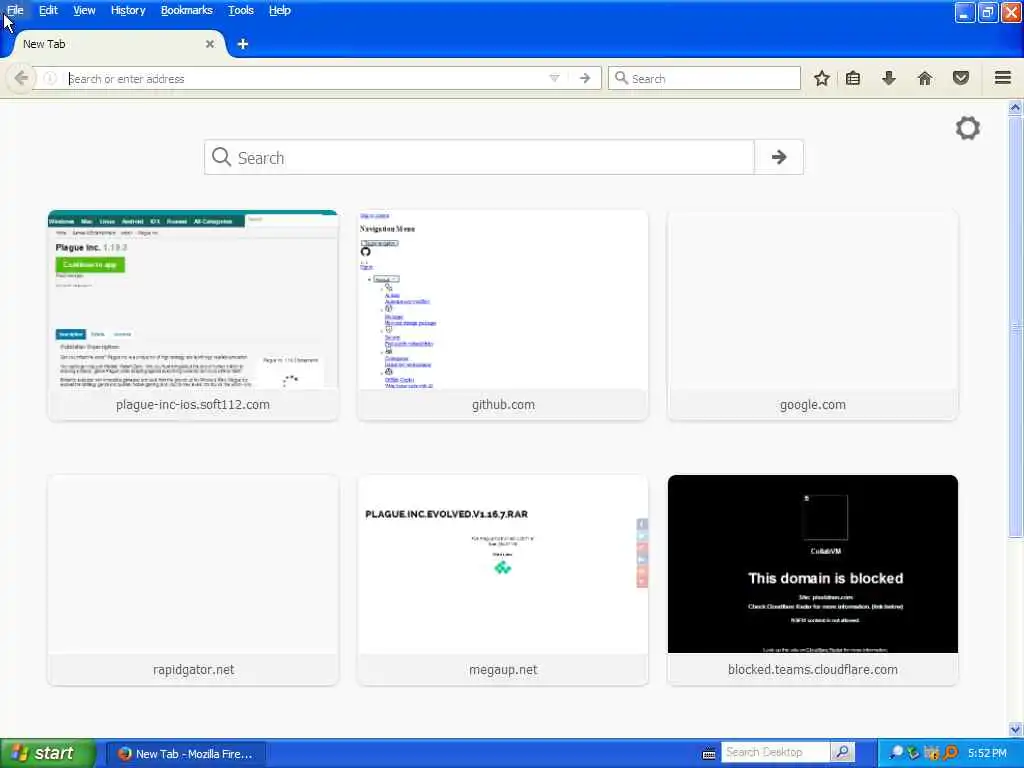Screen dimensions: 1024x768
Task: Click the on-screen keyboard icon in taskbar
Action: (x=709, y=754)
